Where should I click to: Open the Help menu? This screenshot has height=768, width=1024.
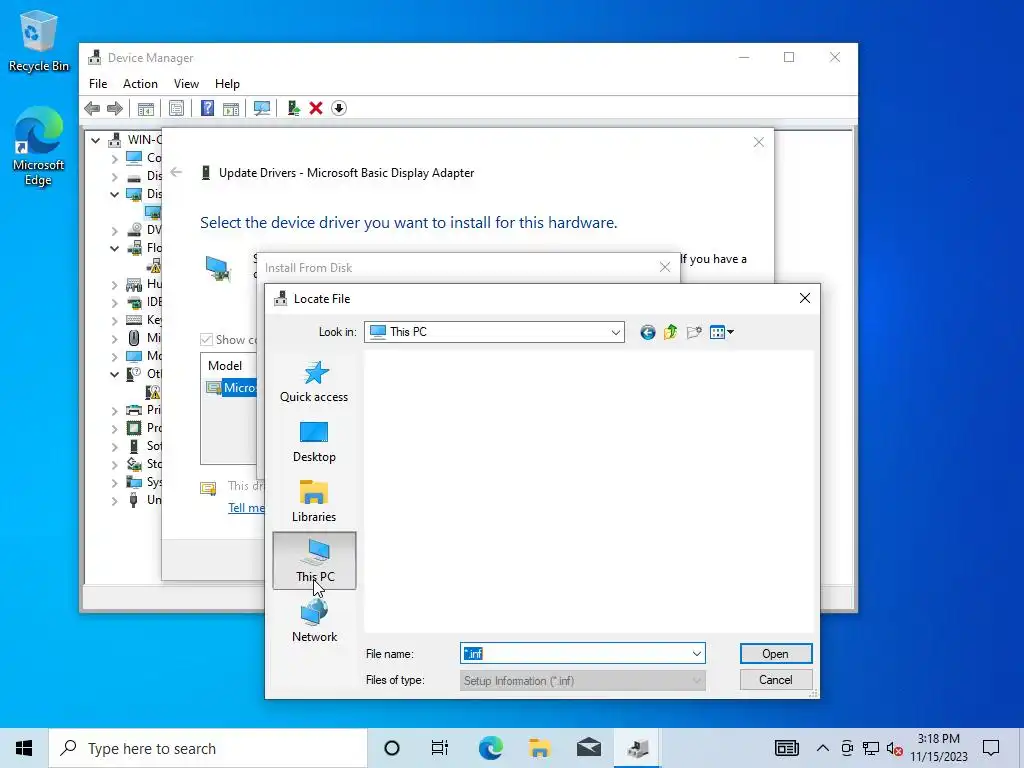pyautogui.click(x=227, y=84)
